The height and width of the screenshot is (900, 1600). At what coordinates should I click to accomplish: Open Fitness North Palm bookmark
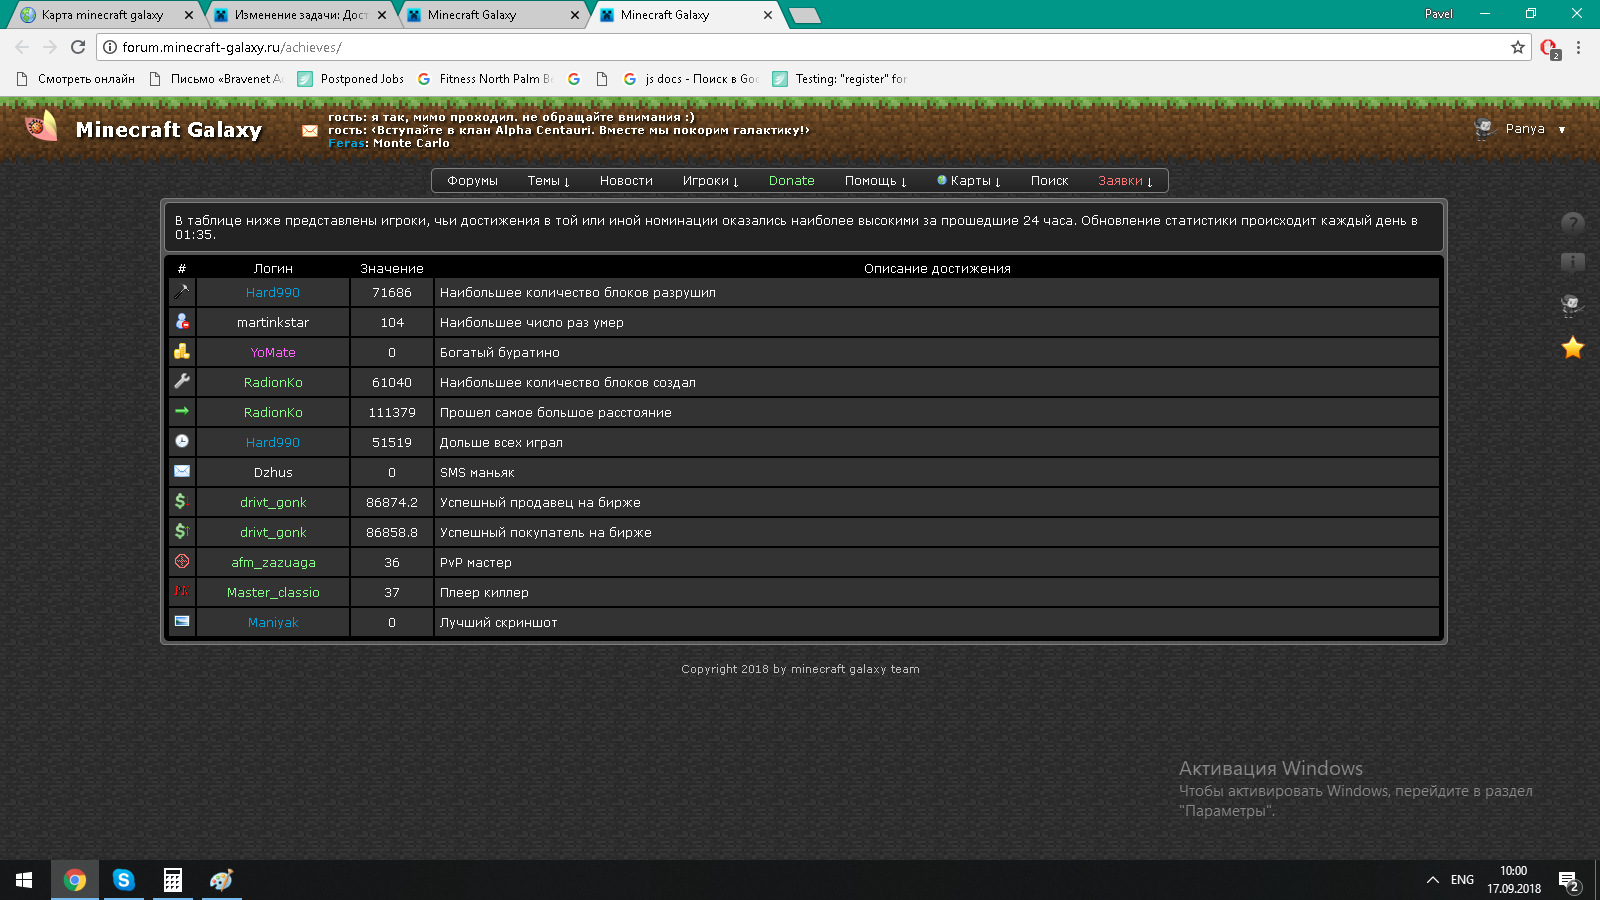click(485, 79)
